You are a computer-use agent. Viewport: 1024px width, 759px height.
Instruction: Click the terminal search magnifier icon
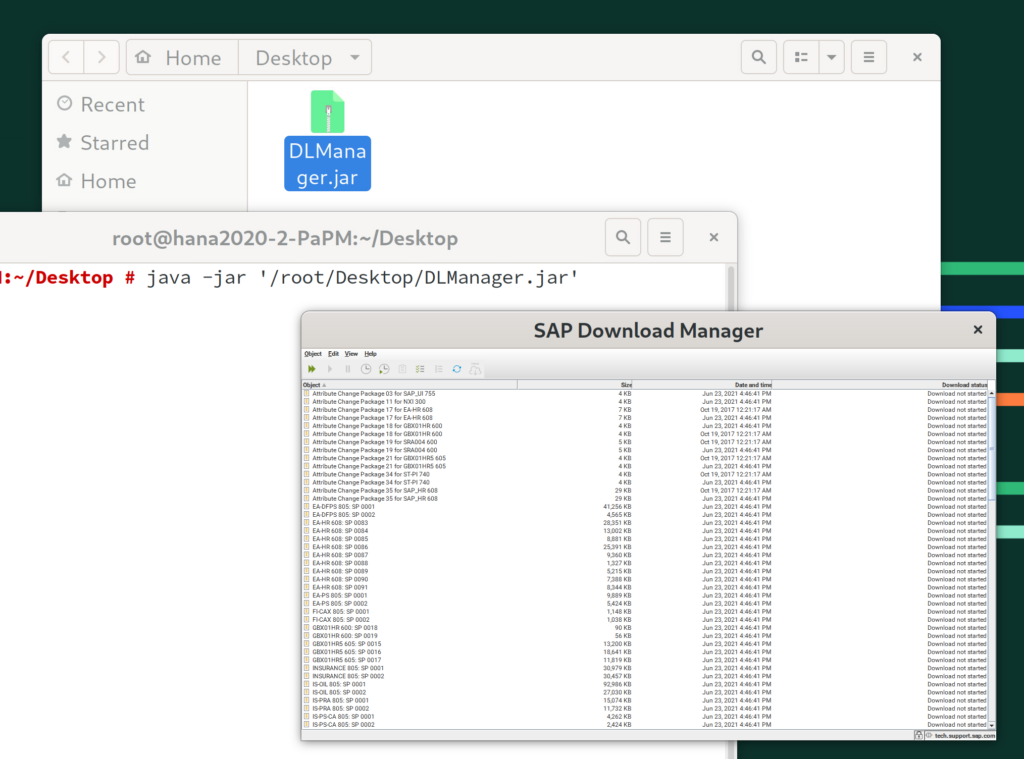click(x=623, y=238)
